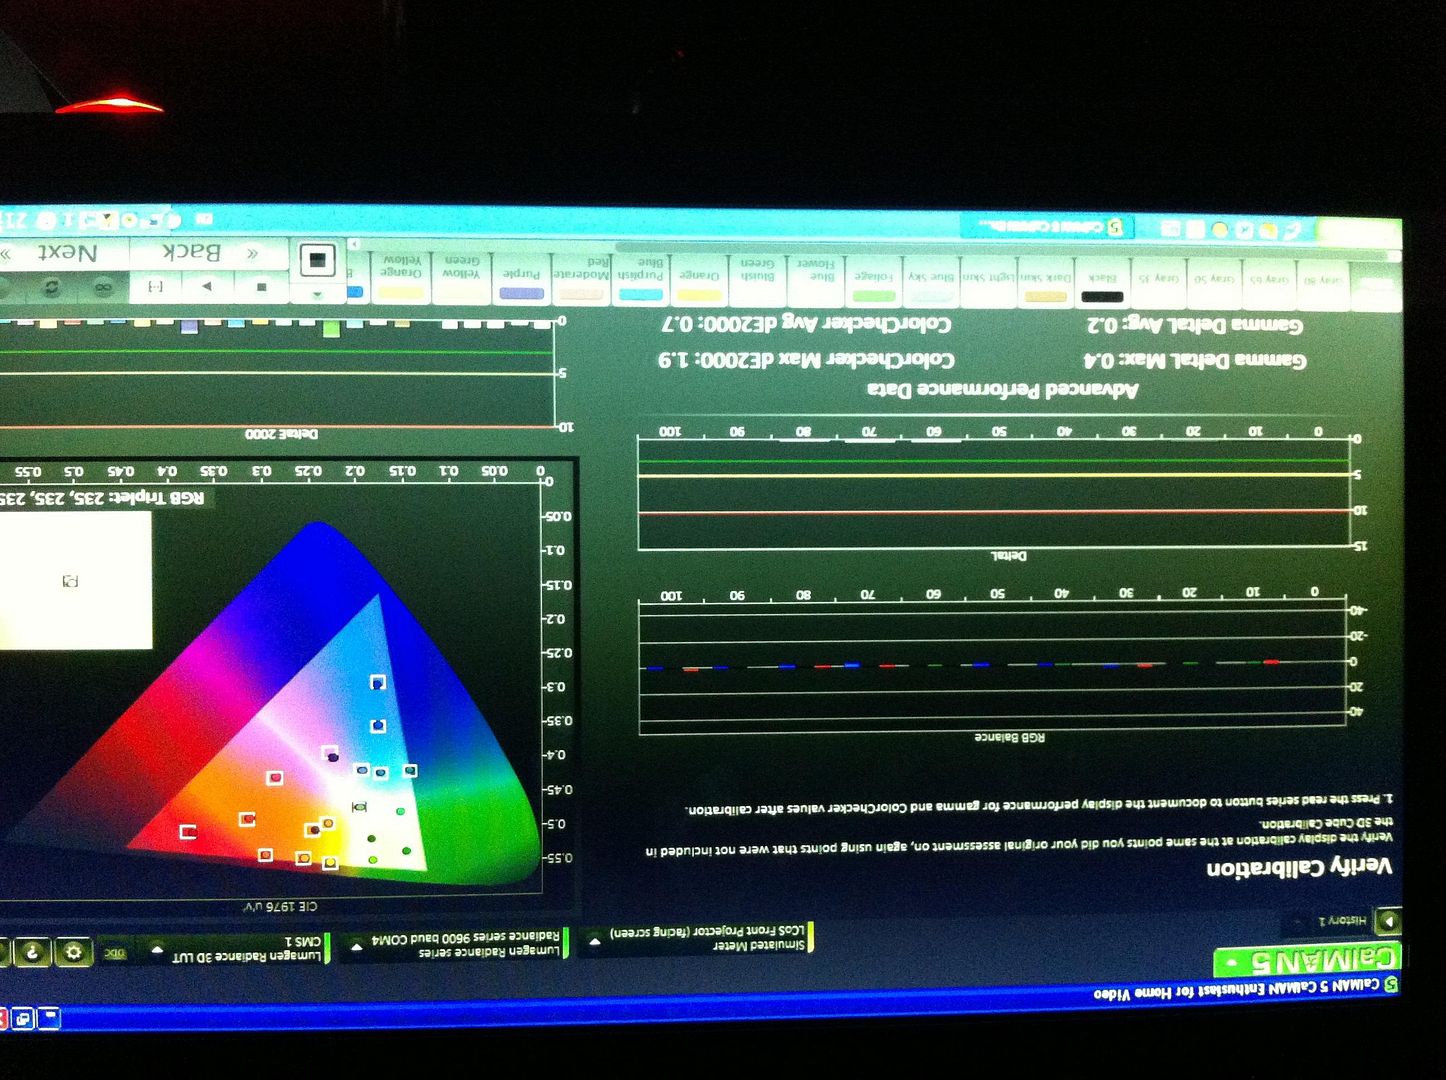The height and width of the screenshot is (1080, 1446).
Task: Click the read series bracket icon
Action: [155, 287]
